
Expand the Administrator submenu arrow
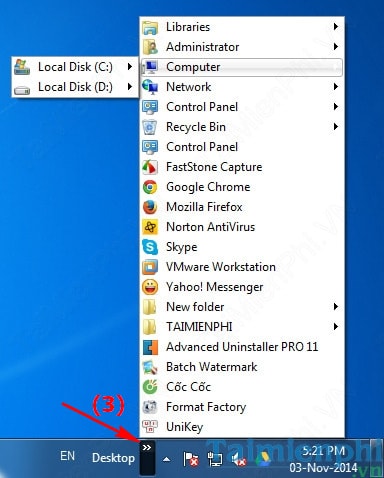(336, 47)
